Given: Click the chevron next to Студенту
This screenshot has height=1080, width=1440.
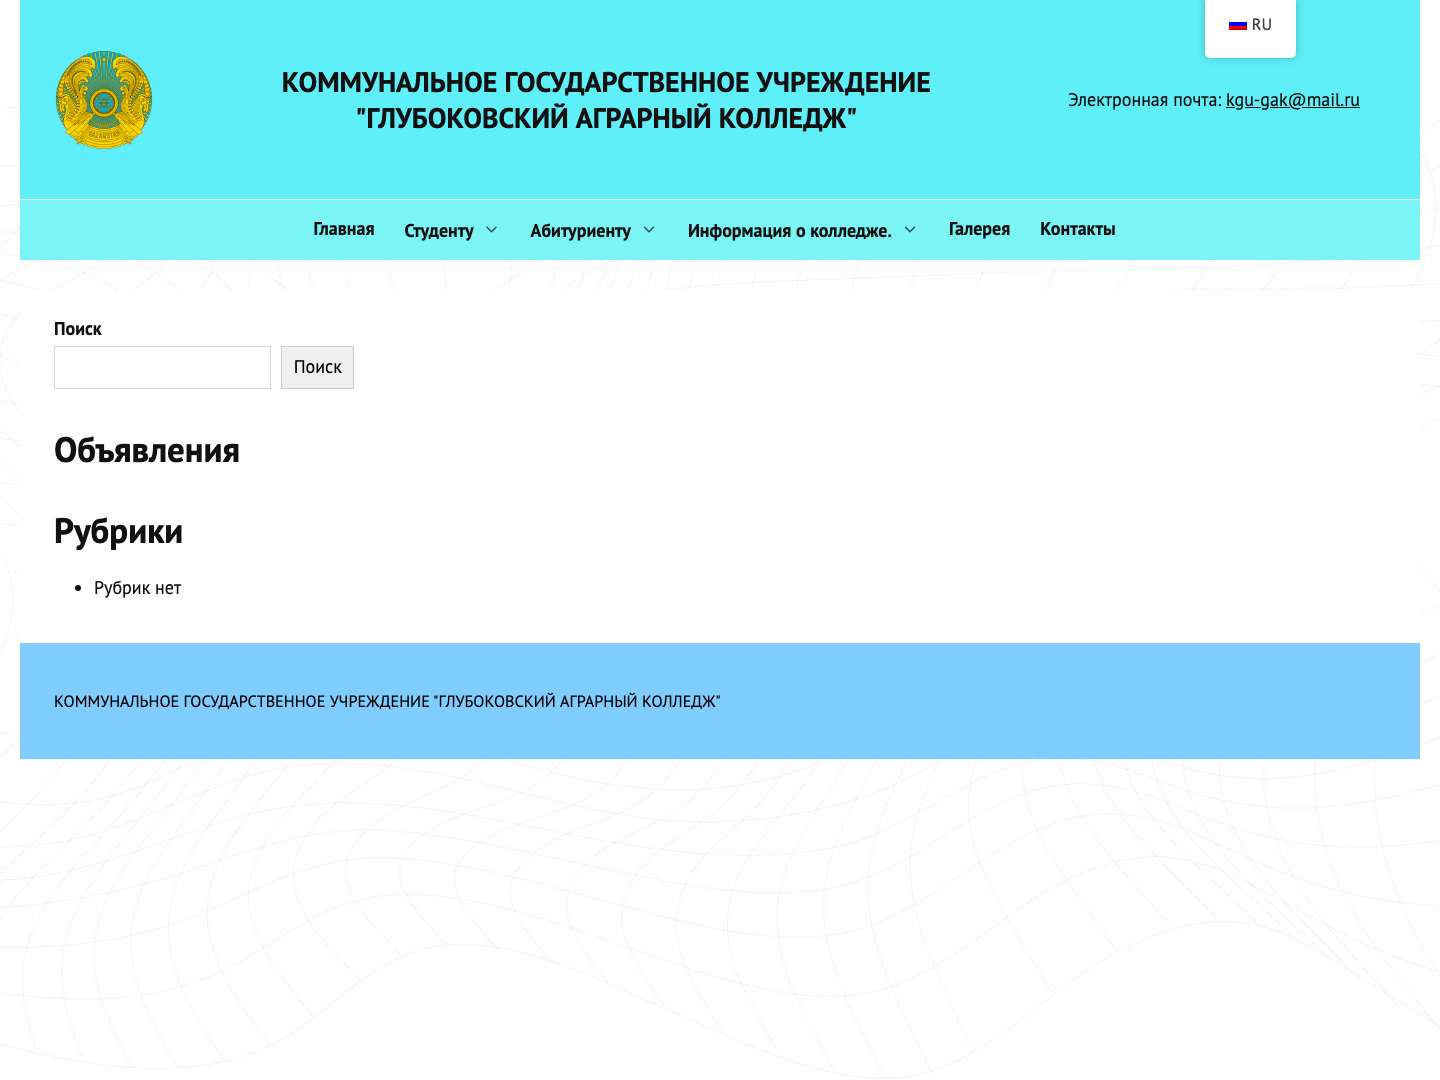Looking at the screenshot, I should click(491, 230).
